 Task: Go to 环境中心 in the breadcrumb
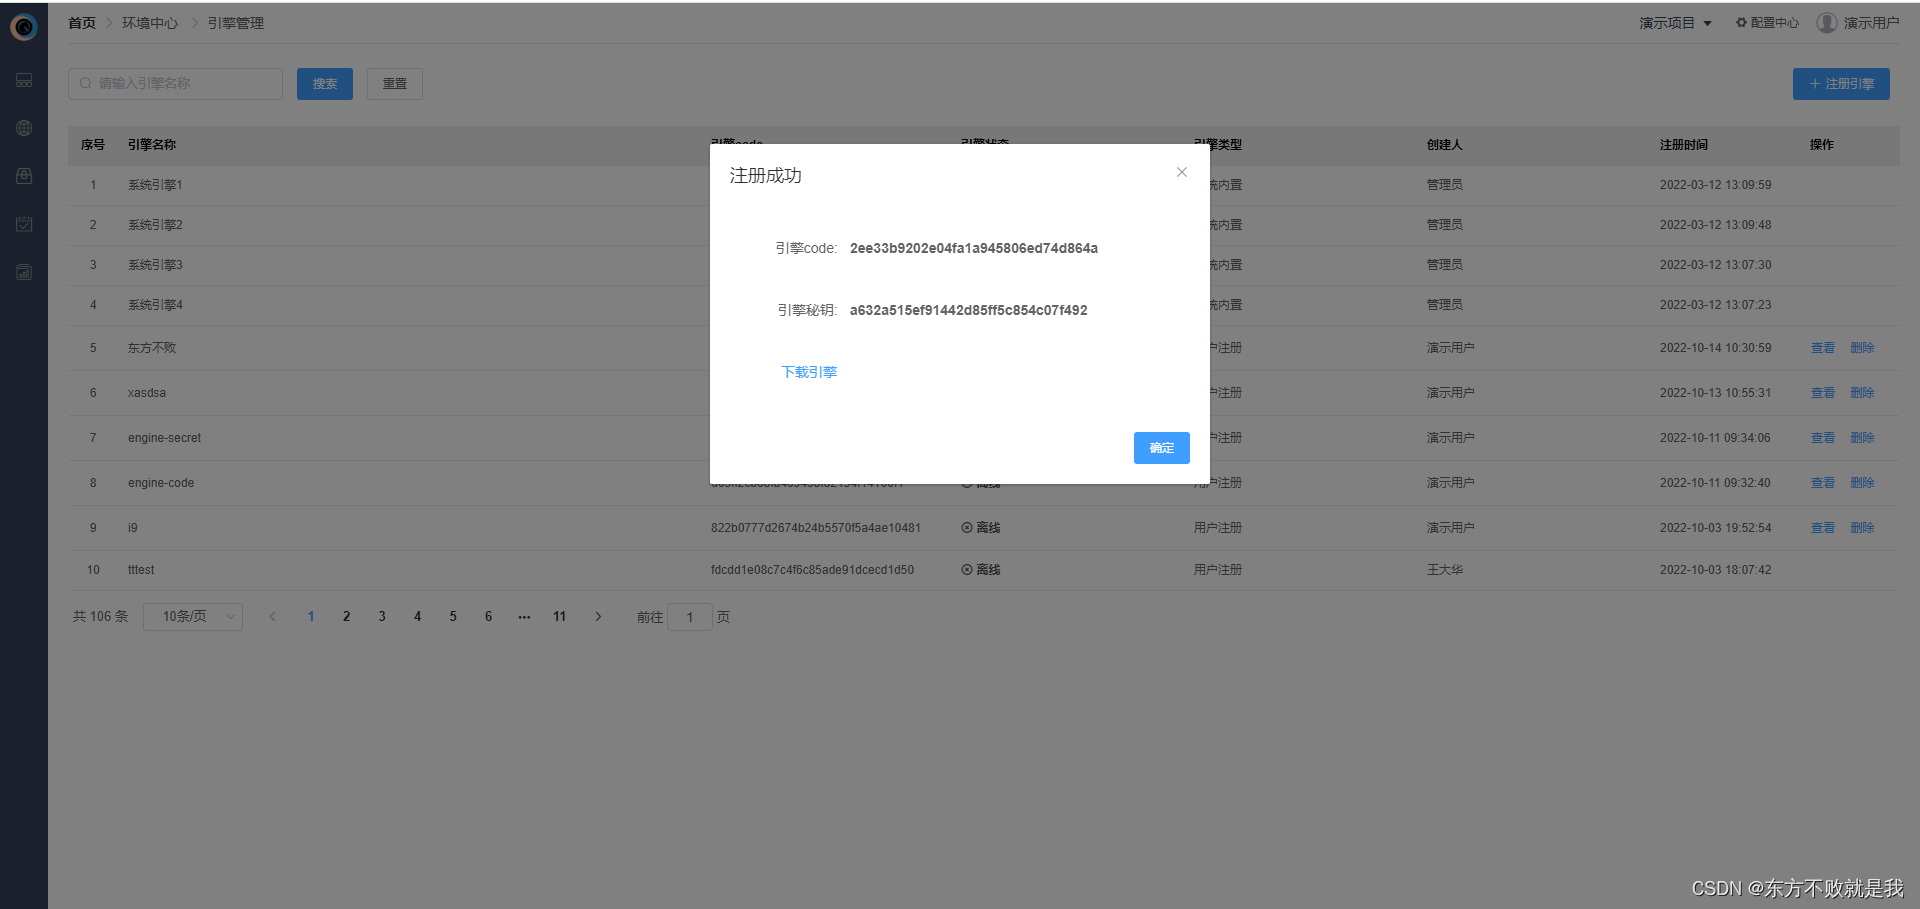coord(149,22)
